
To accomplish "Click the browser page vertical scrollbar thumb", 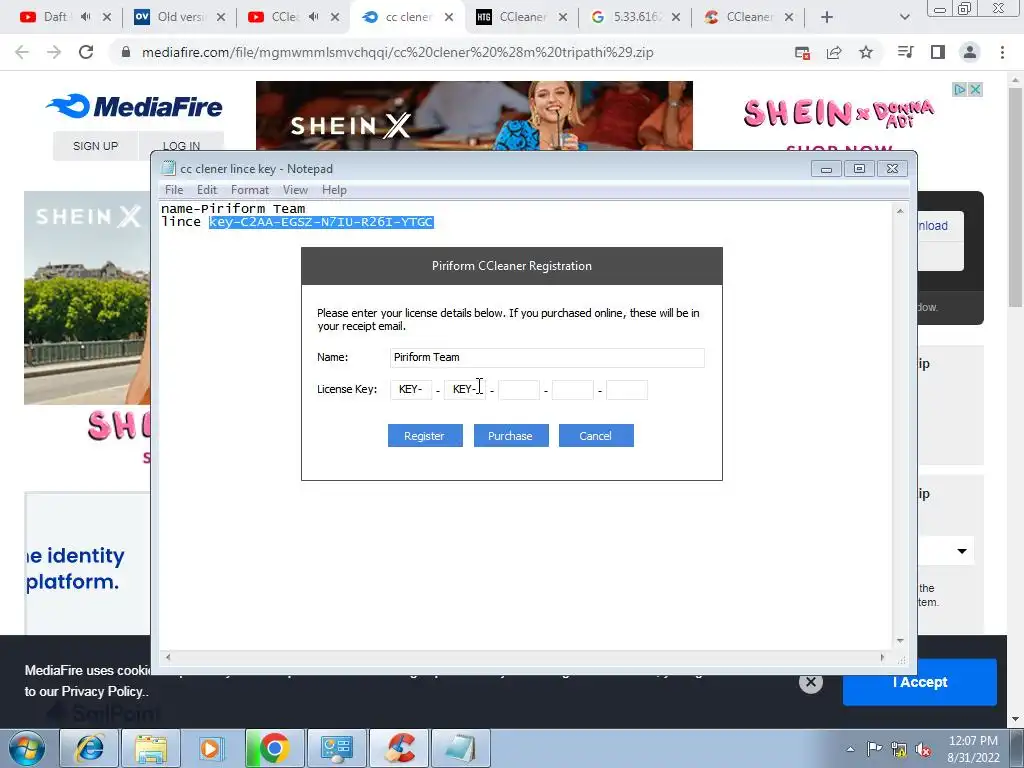I will [1016, 196].
